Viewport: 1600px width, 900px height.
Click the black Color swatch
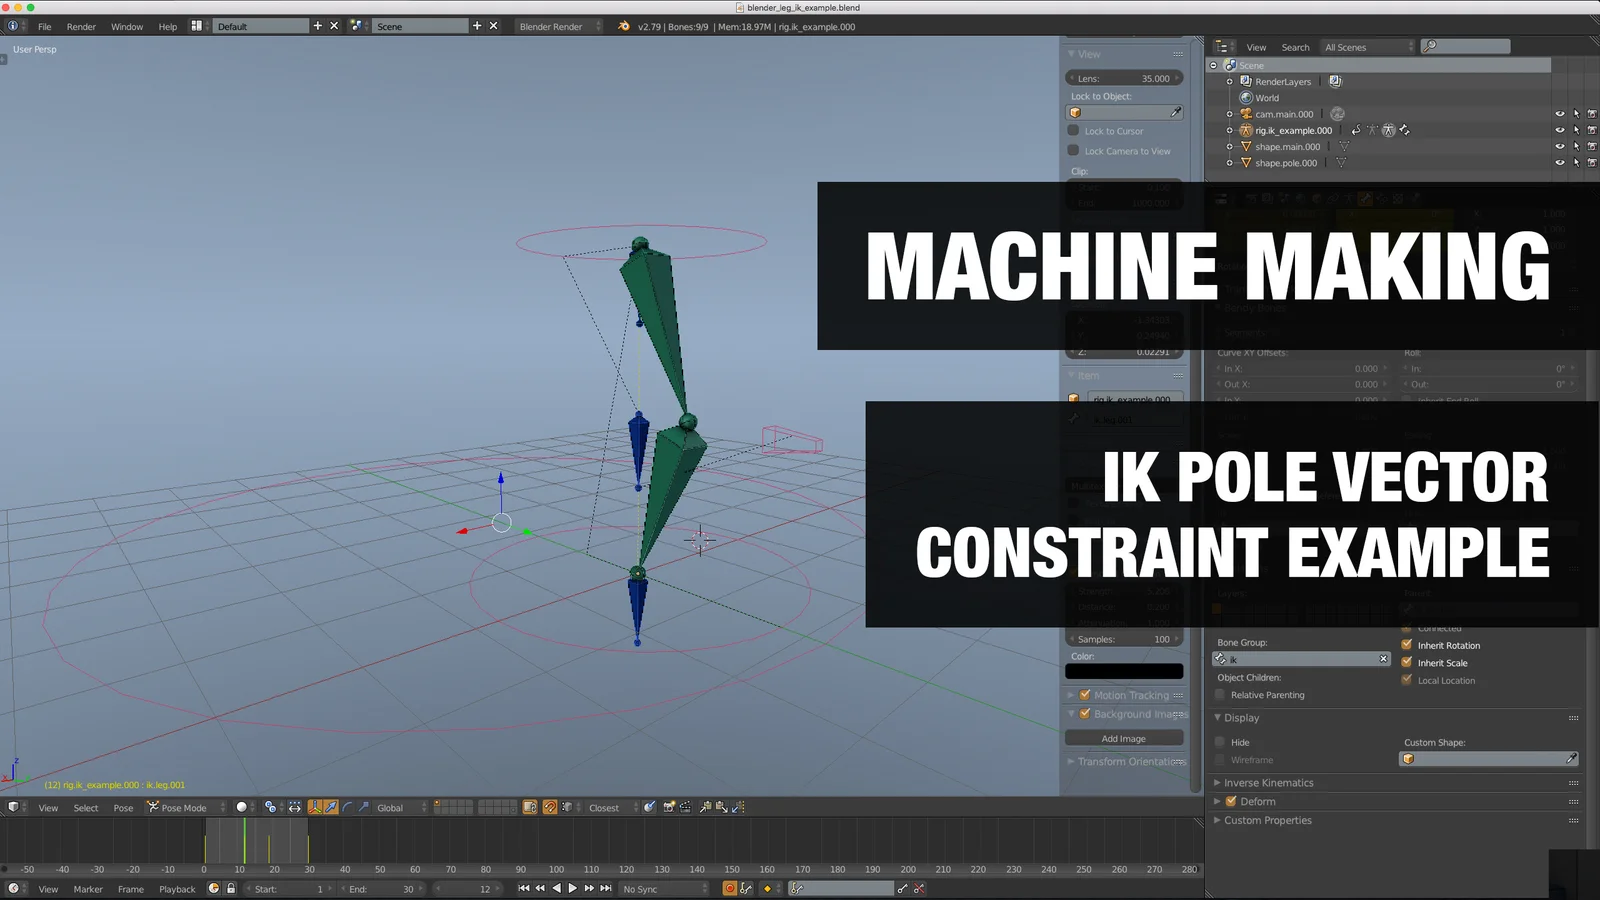[1123, 672]
